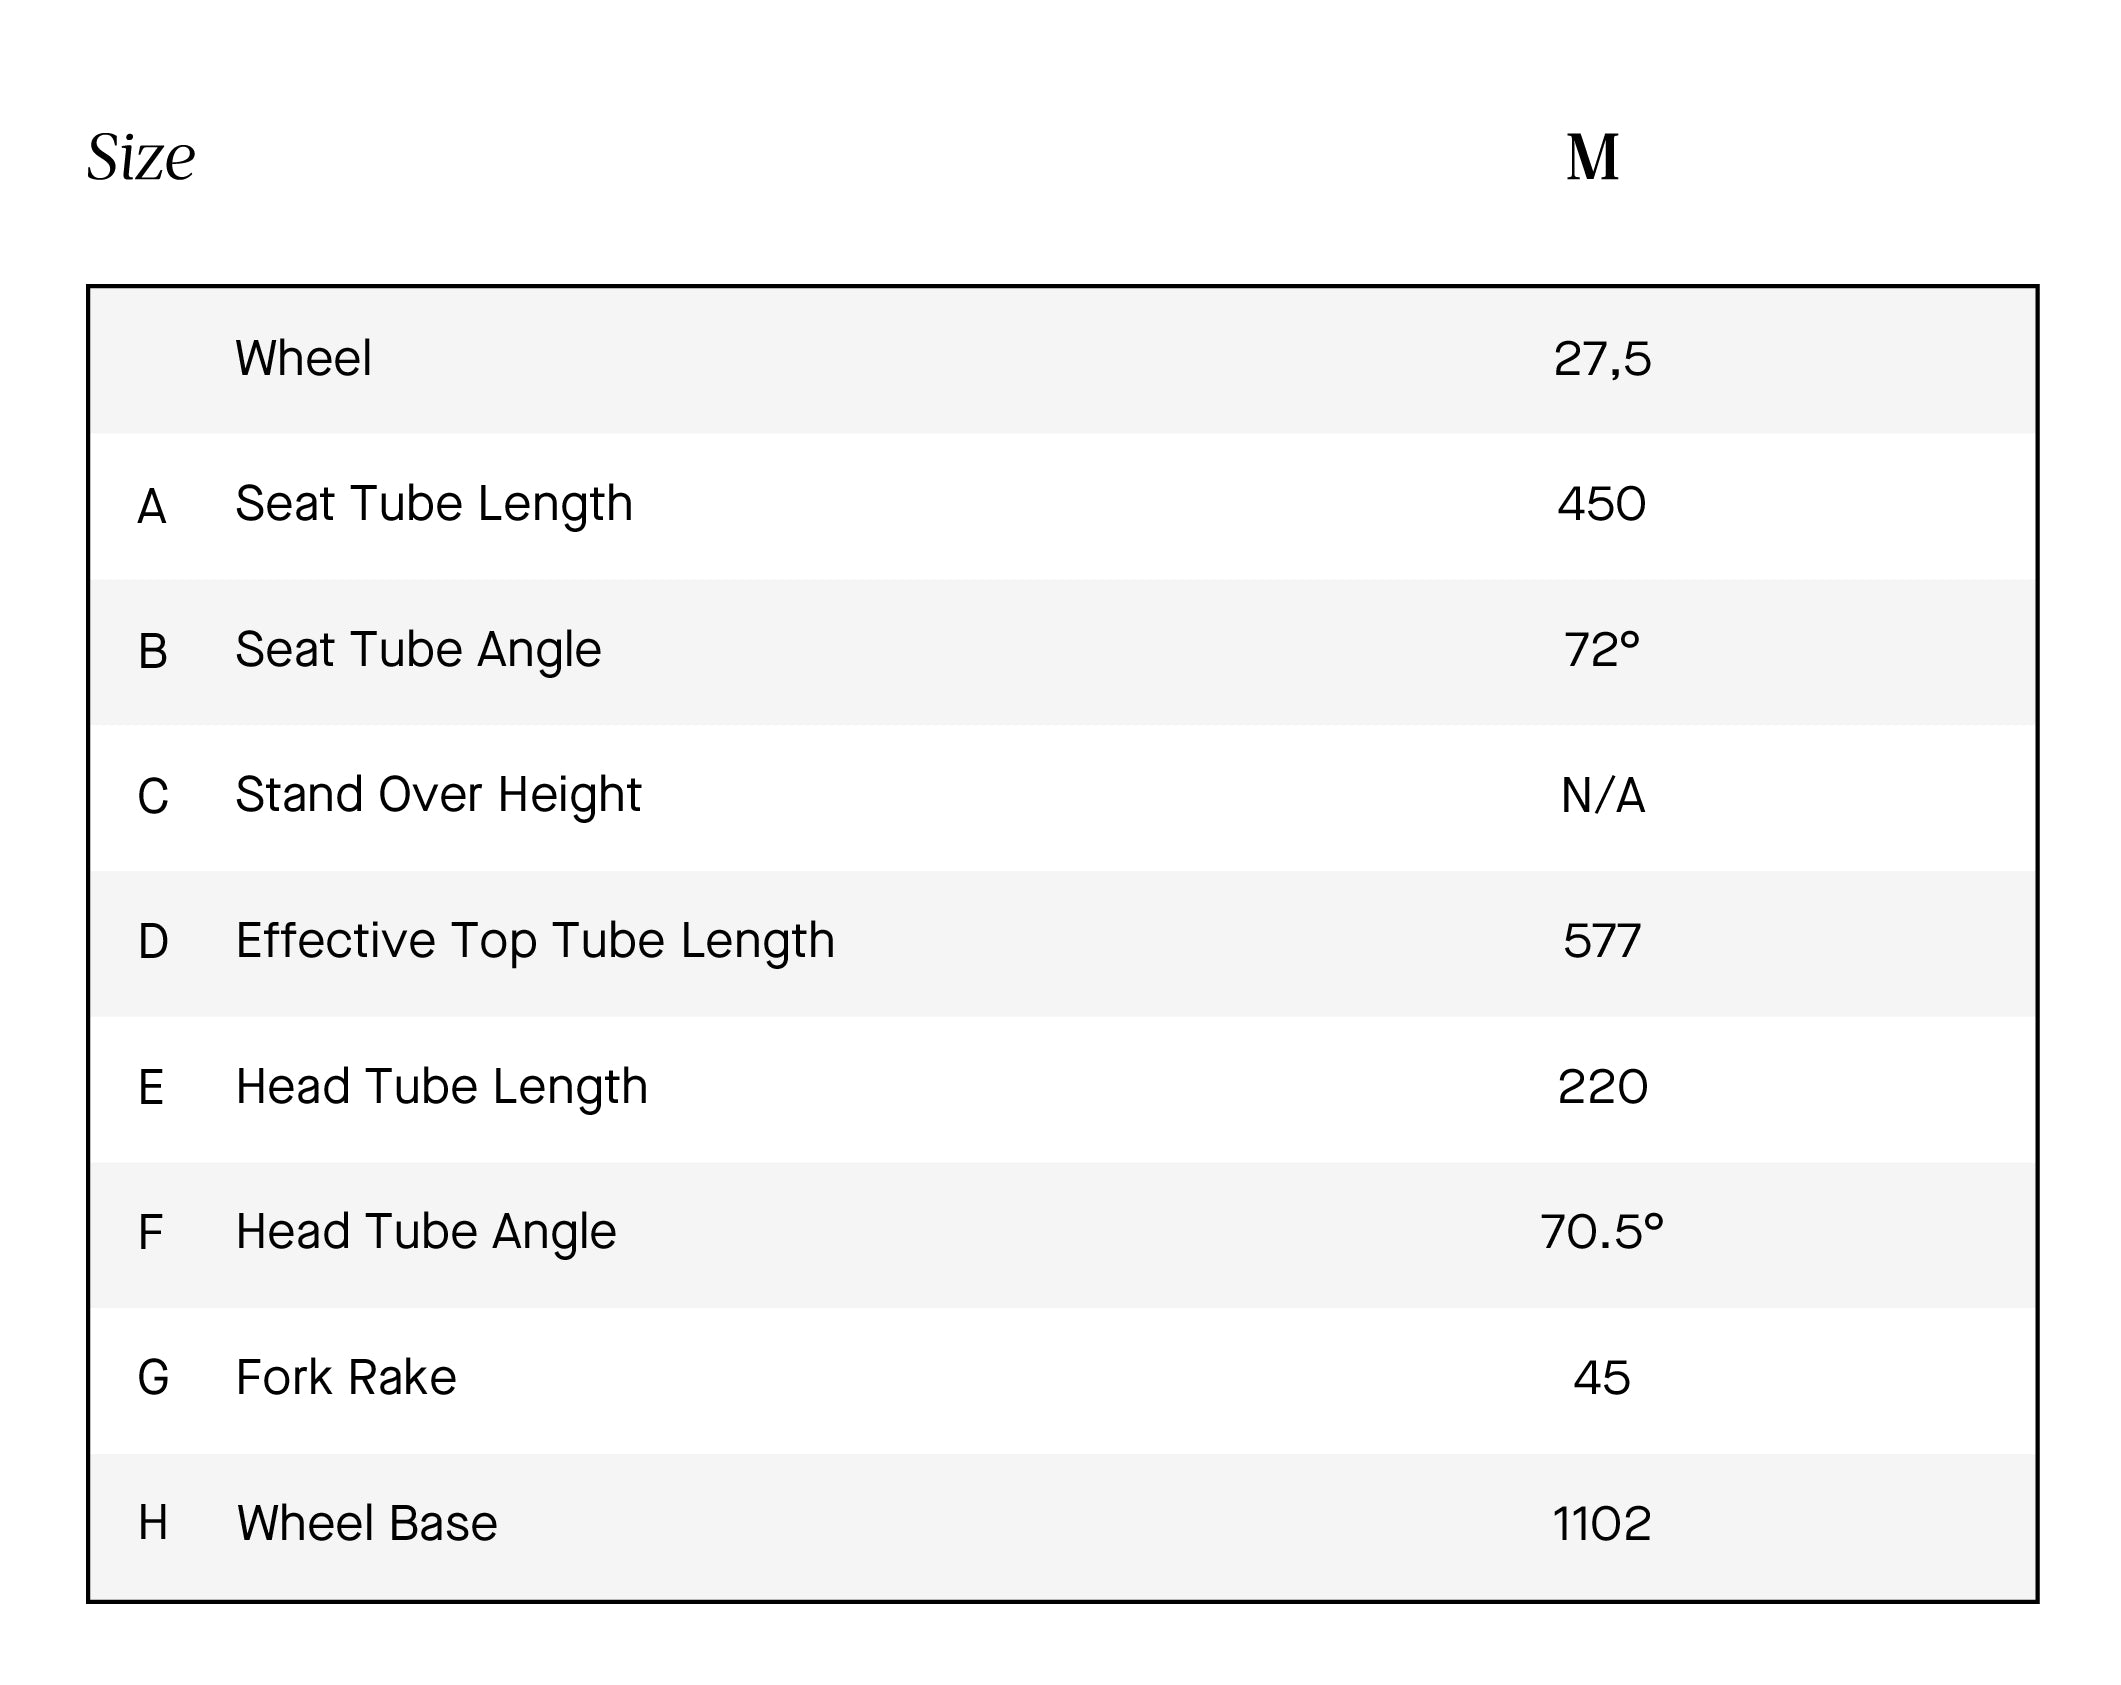The height and width of the screenshot is (1685, 2121).
Task: Select the Wheel row label
Action: [303, 358]
